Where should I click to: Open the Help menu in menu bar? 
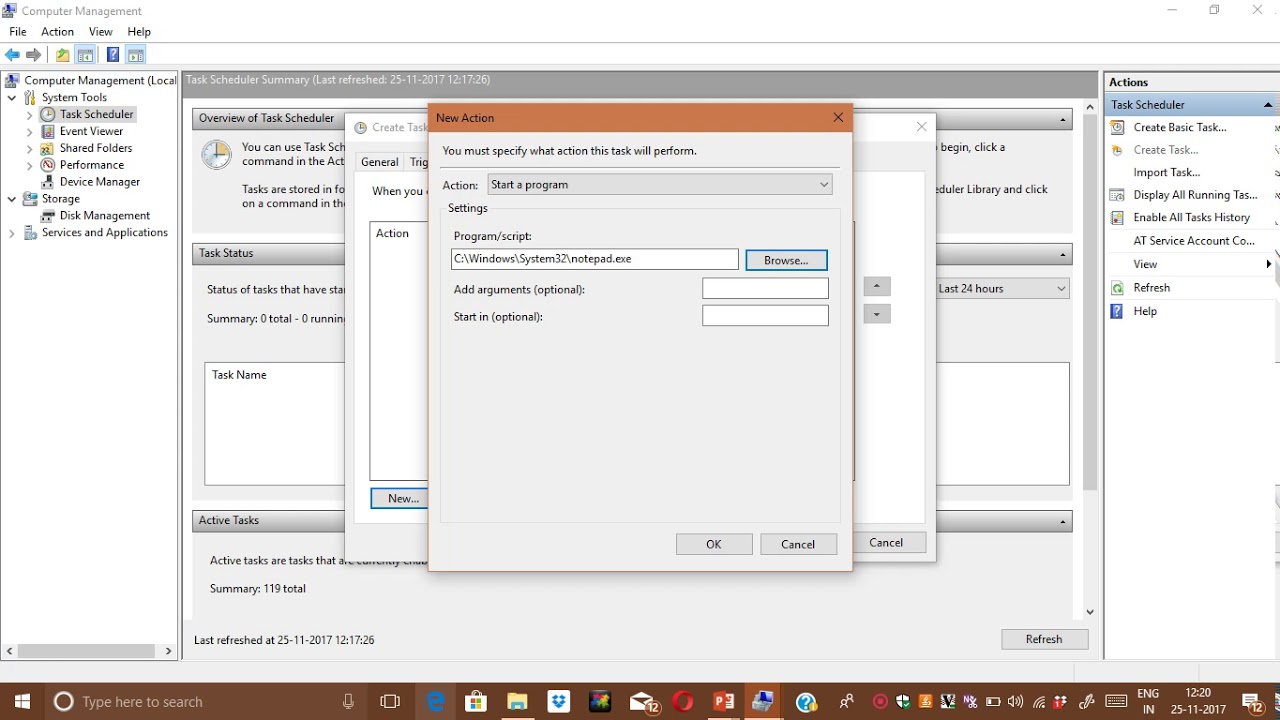point(139,32)
